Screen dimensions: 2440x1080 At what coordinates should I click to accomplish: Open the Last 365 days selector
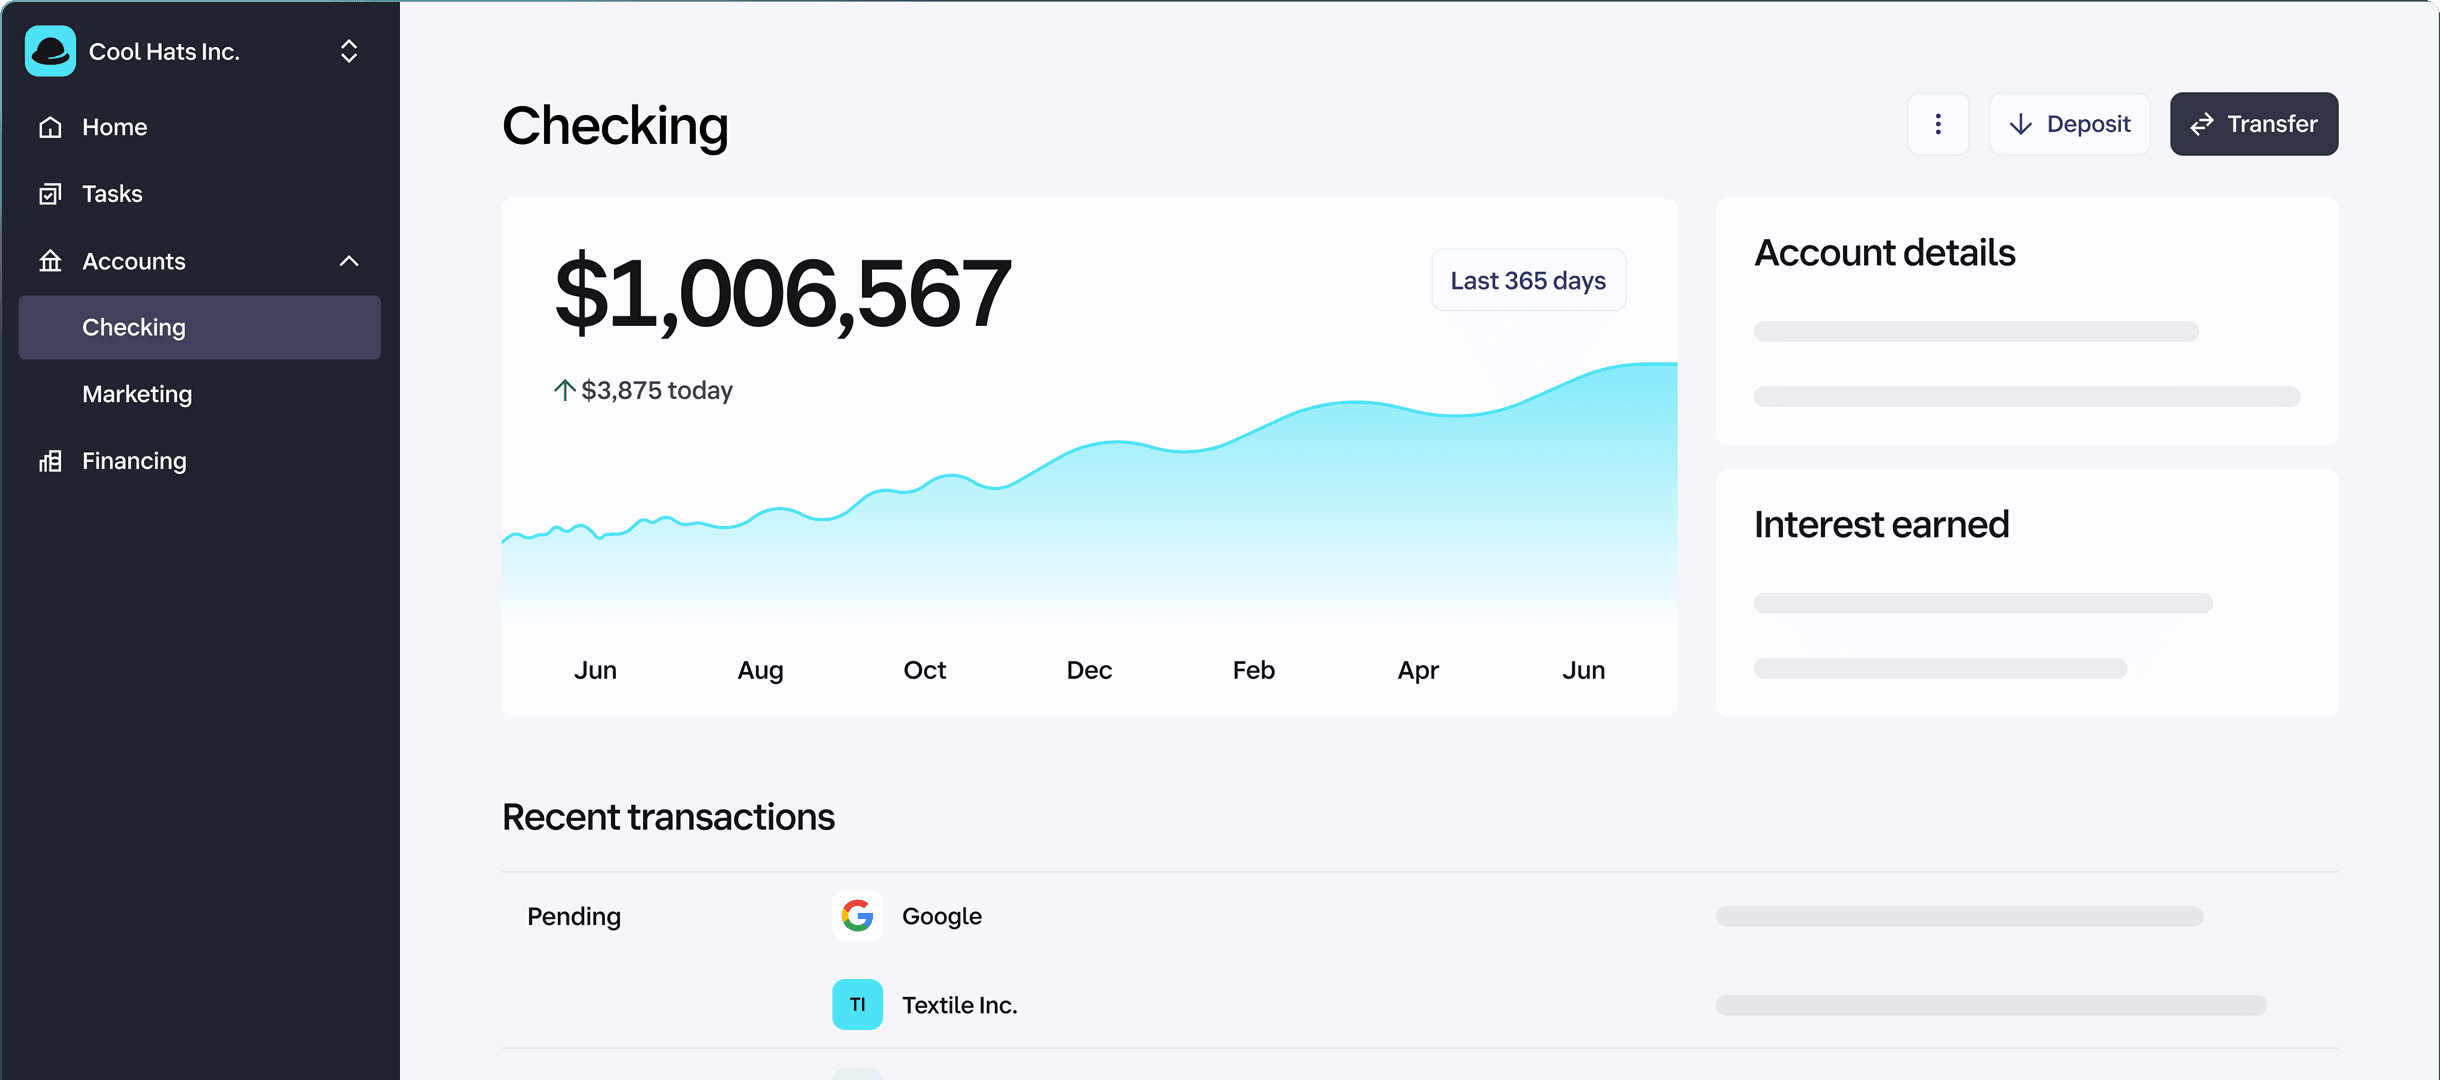tap(1528, 280)
